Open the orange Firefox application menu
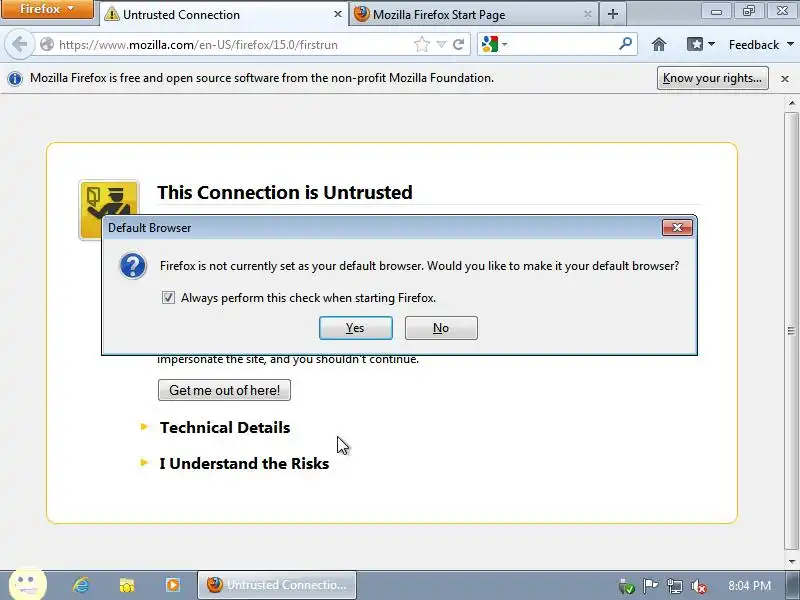 (x=47, y=9)
